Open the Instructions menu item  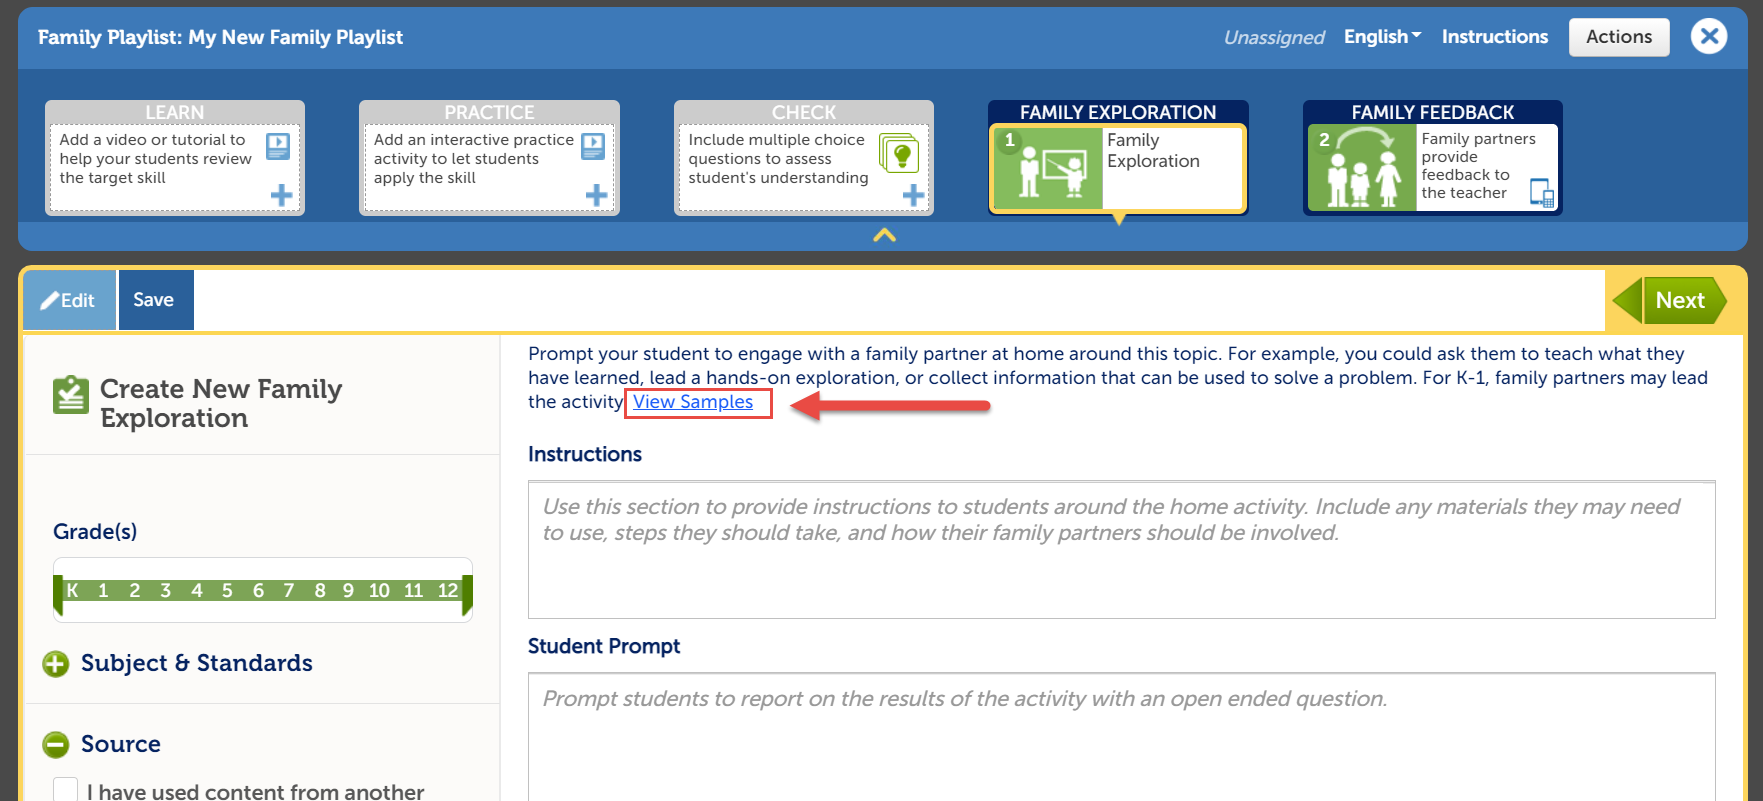point(1495,37)
